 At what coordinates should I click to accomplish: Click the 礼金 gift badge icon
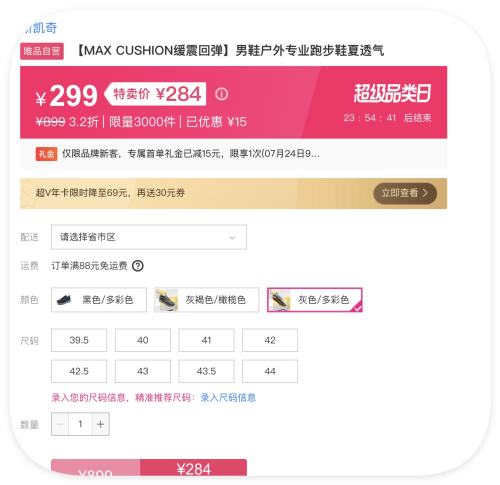click(46, 154)
